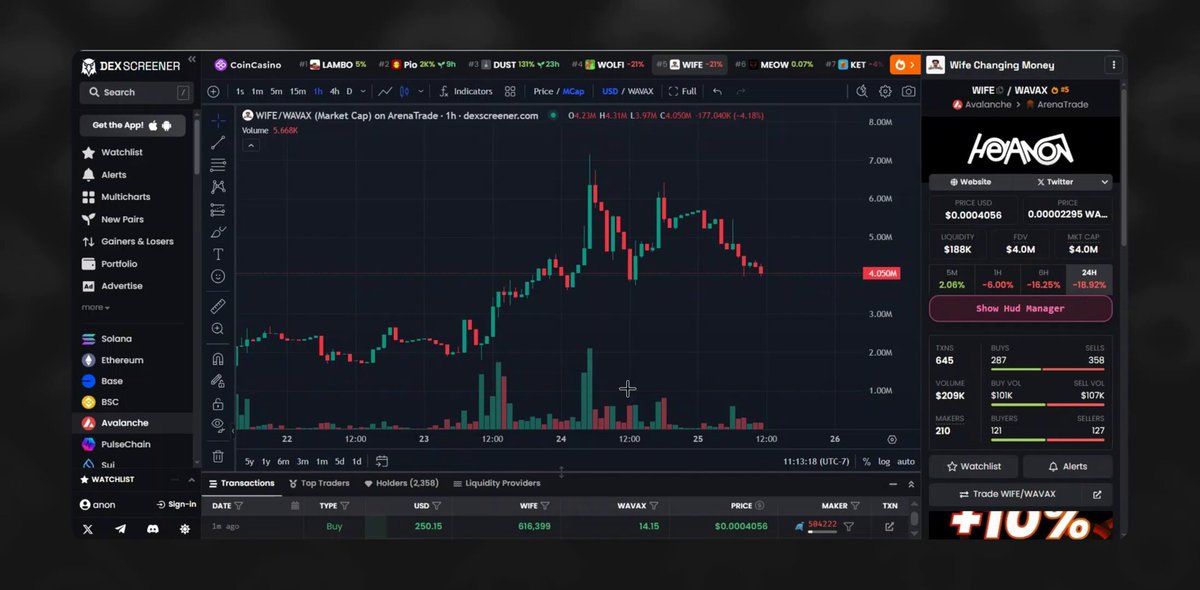Open the emoji sticker tool
Image resolution: width=1200 pixels, height=590 pixels.
(218, 276)
